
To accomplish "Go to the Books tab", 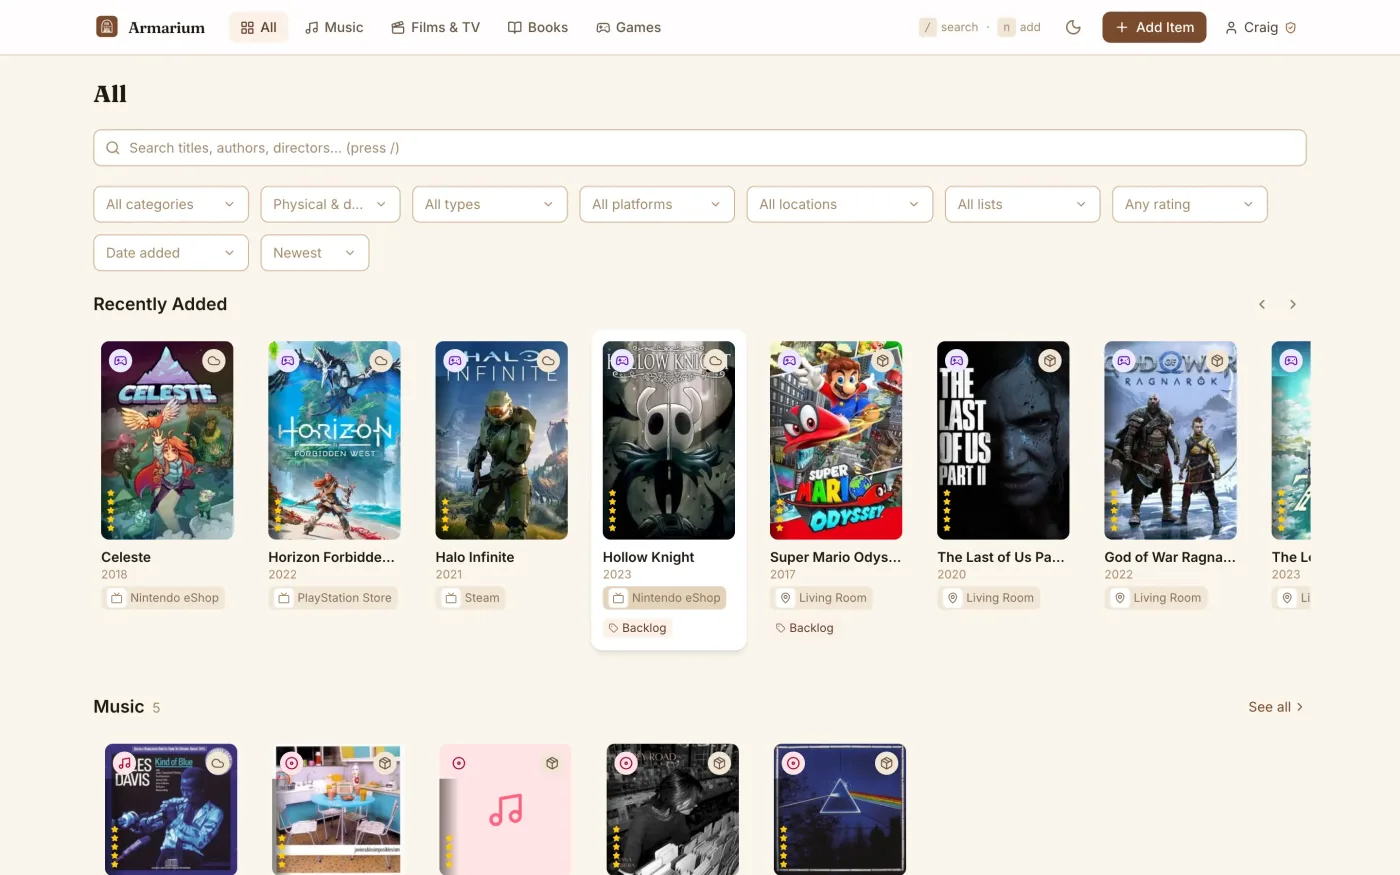I will pos(538,27).
